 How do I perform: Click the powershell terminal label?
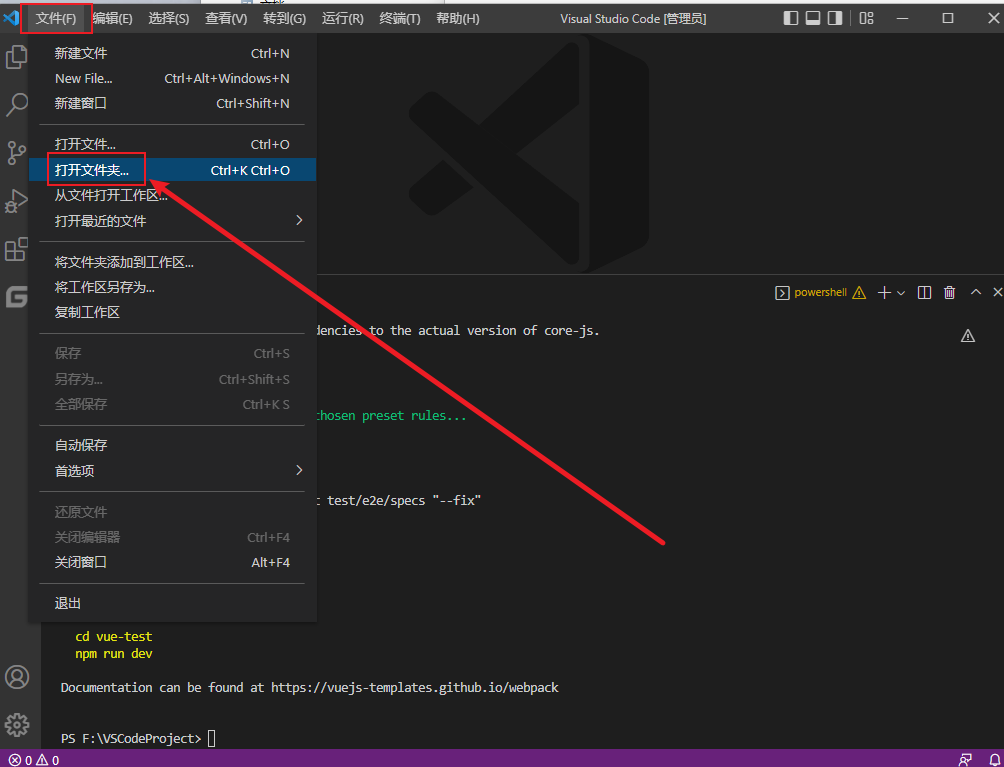point(820,293)
